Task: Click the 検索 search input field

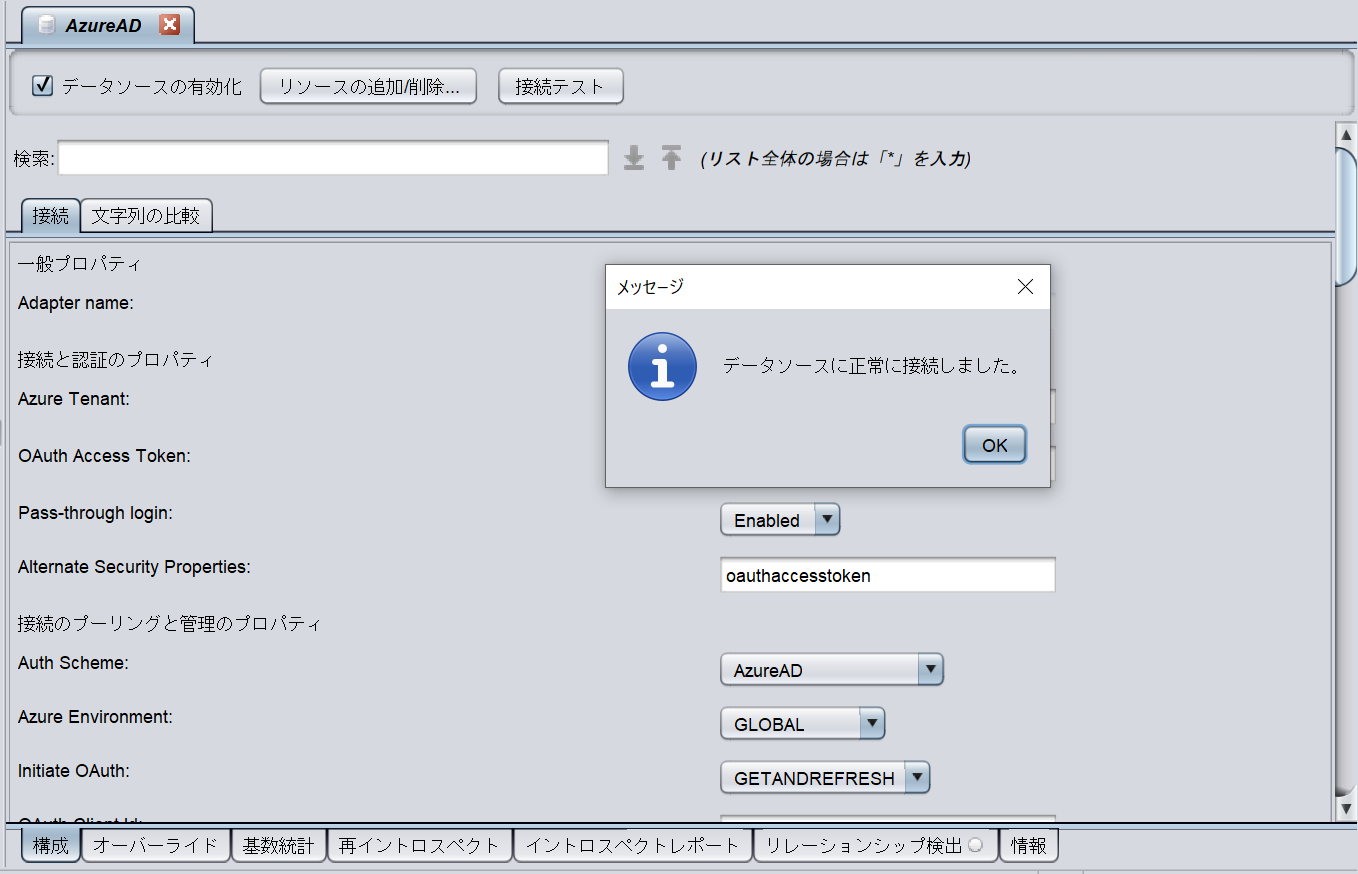Action: pos(333,158)
